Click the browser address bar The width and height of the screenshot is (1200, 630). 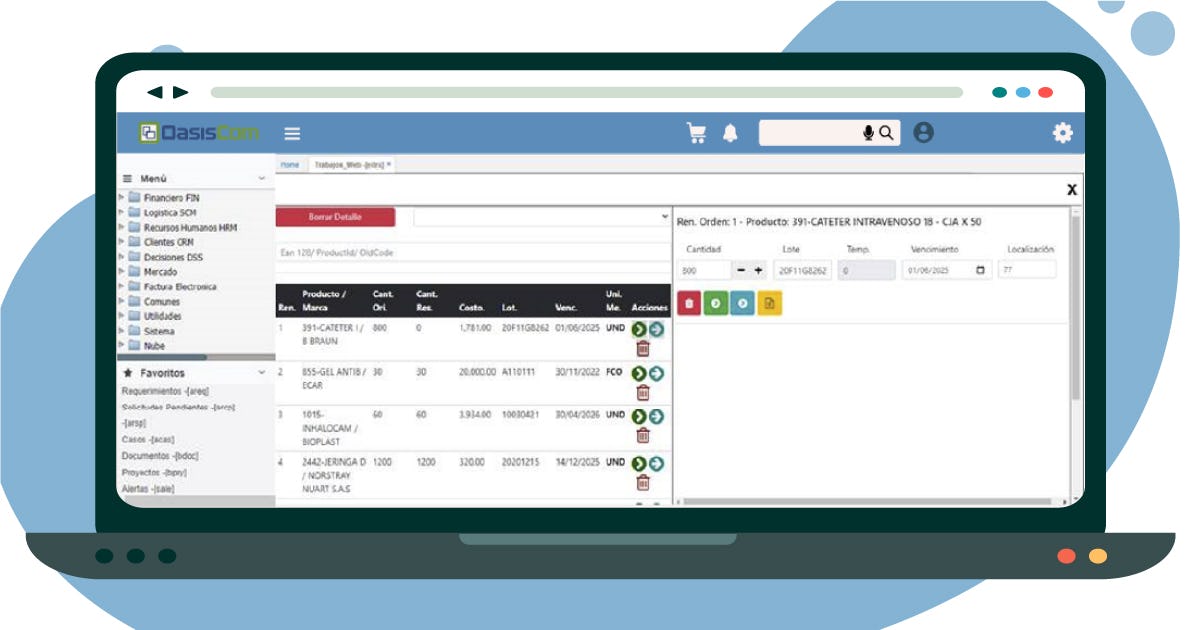[x=586, y=92]
